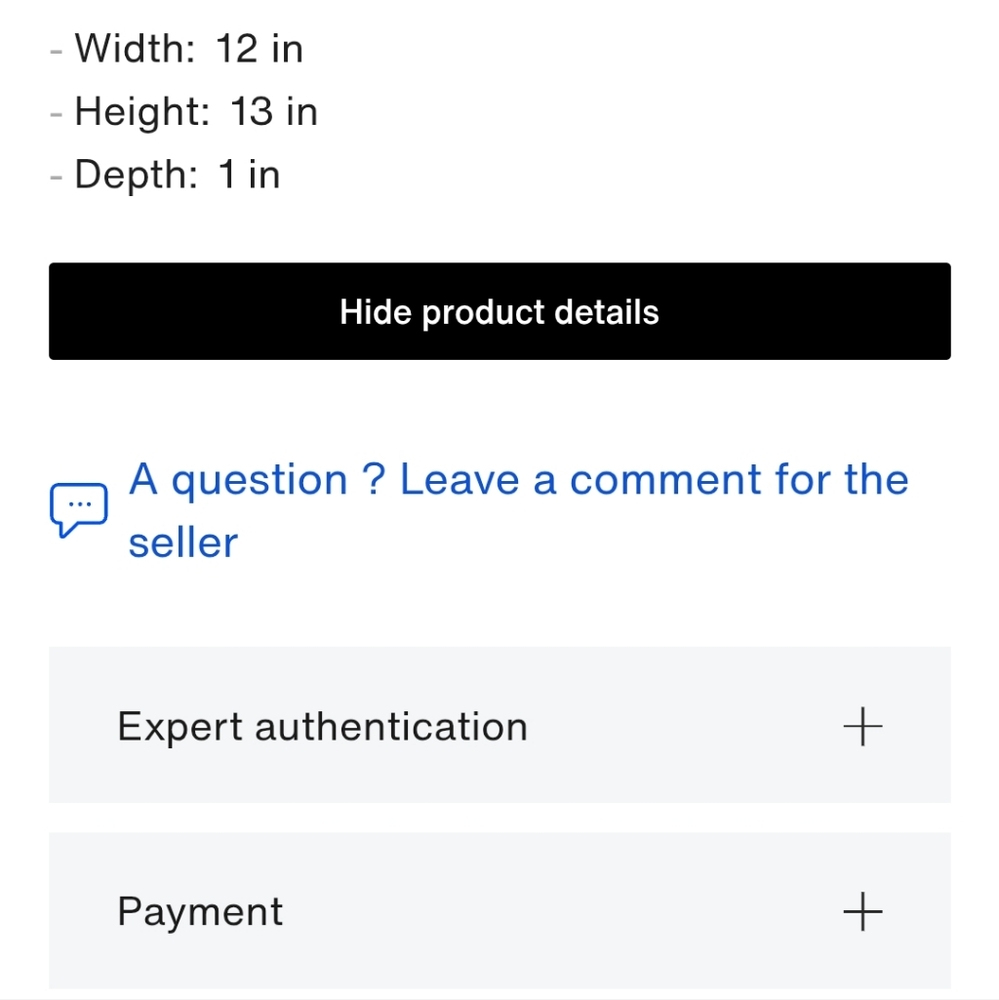Select the Height: 13 in text

(x=196, y=112)
